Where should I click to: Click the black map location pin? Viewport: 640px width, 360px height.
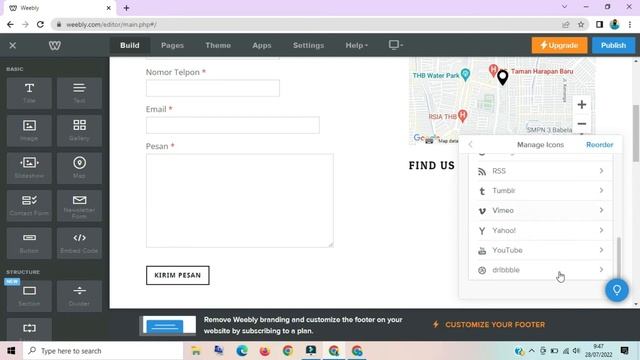(x=502, y=78)
